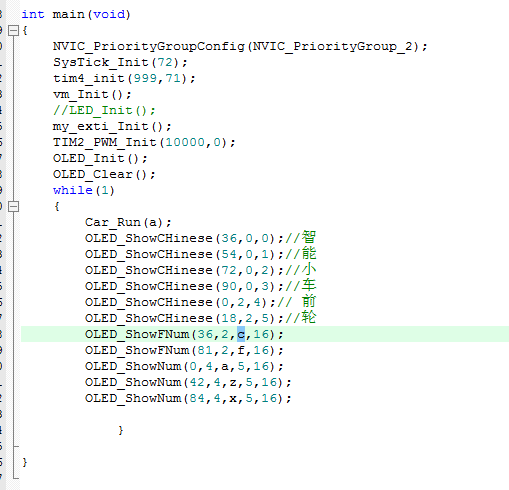Place cursor on int main(void) line

click(76, 14)
